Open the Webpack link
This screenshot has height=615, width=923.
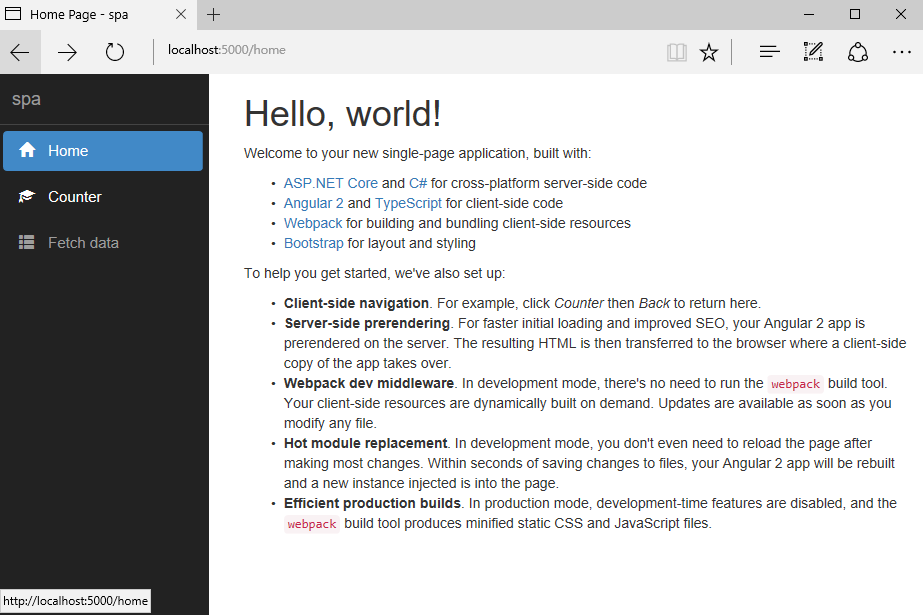click(313, 223)
